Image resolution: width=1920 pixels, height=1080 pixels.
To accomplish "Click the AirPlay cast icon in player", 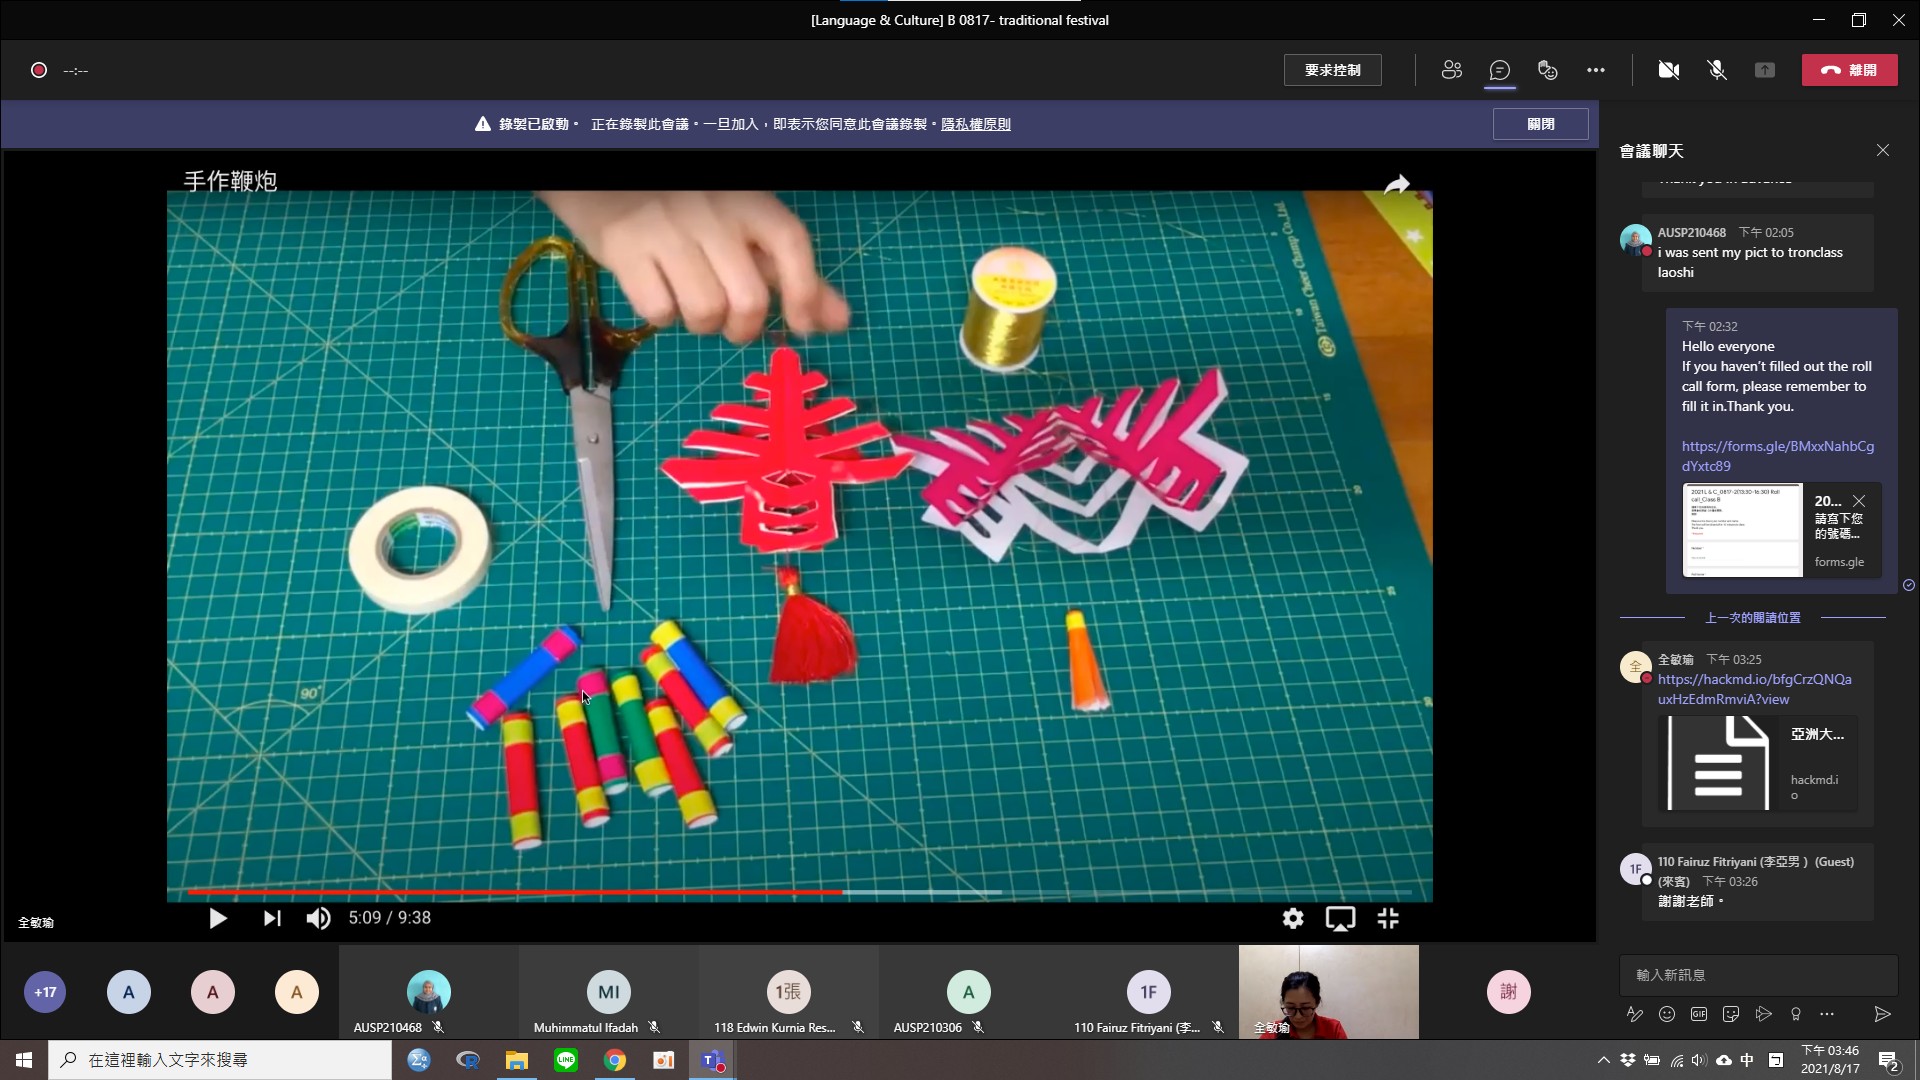I will click(x=1340, y=918).
